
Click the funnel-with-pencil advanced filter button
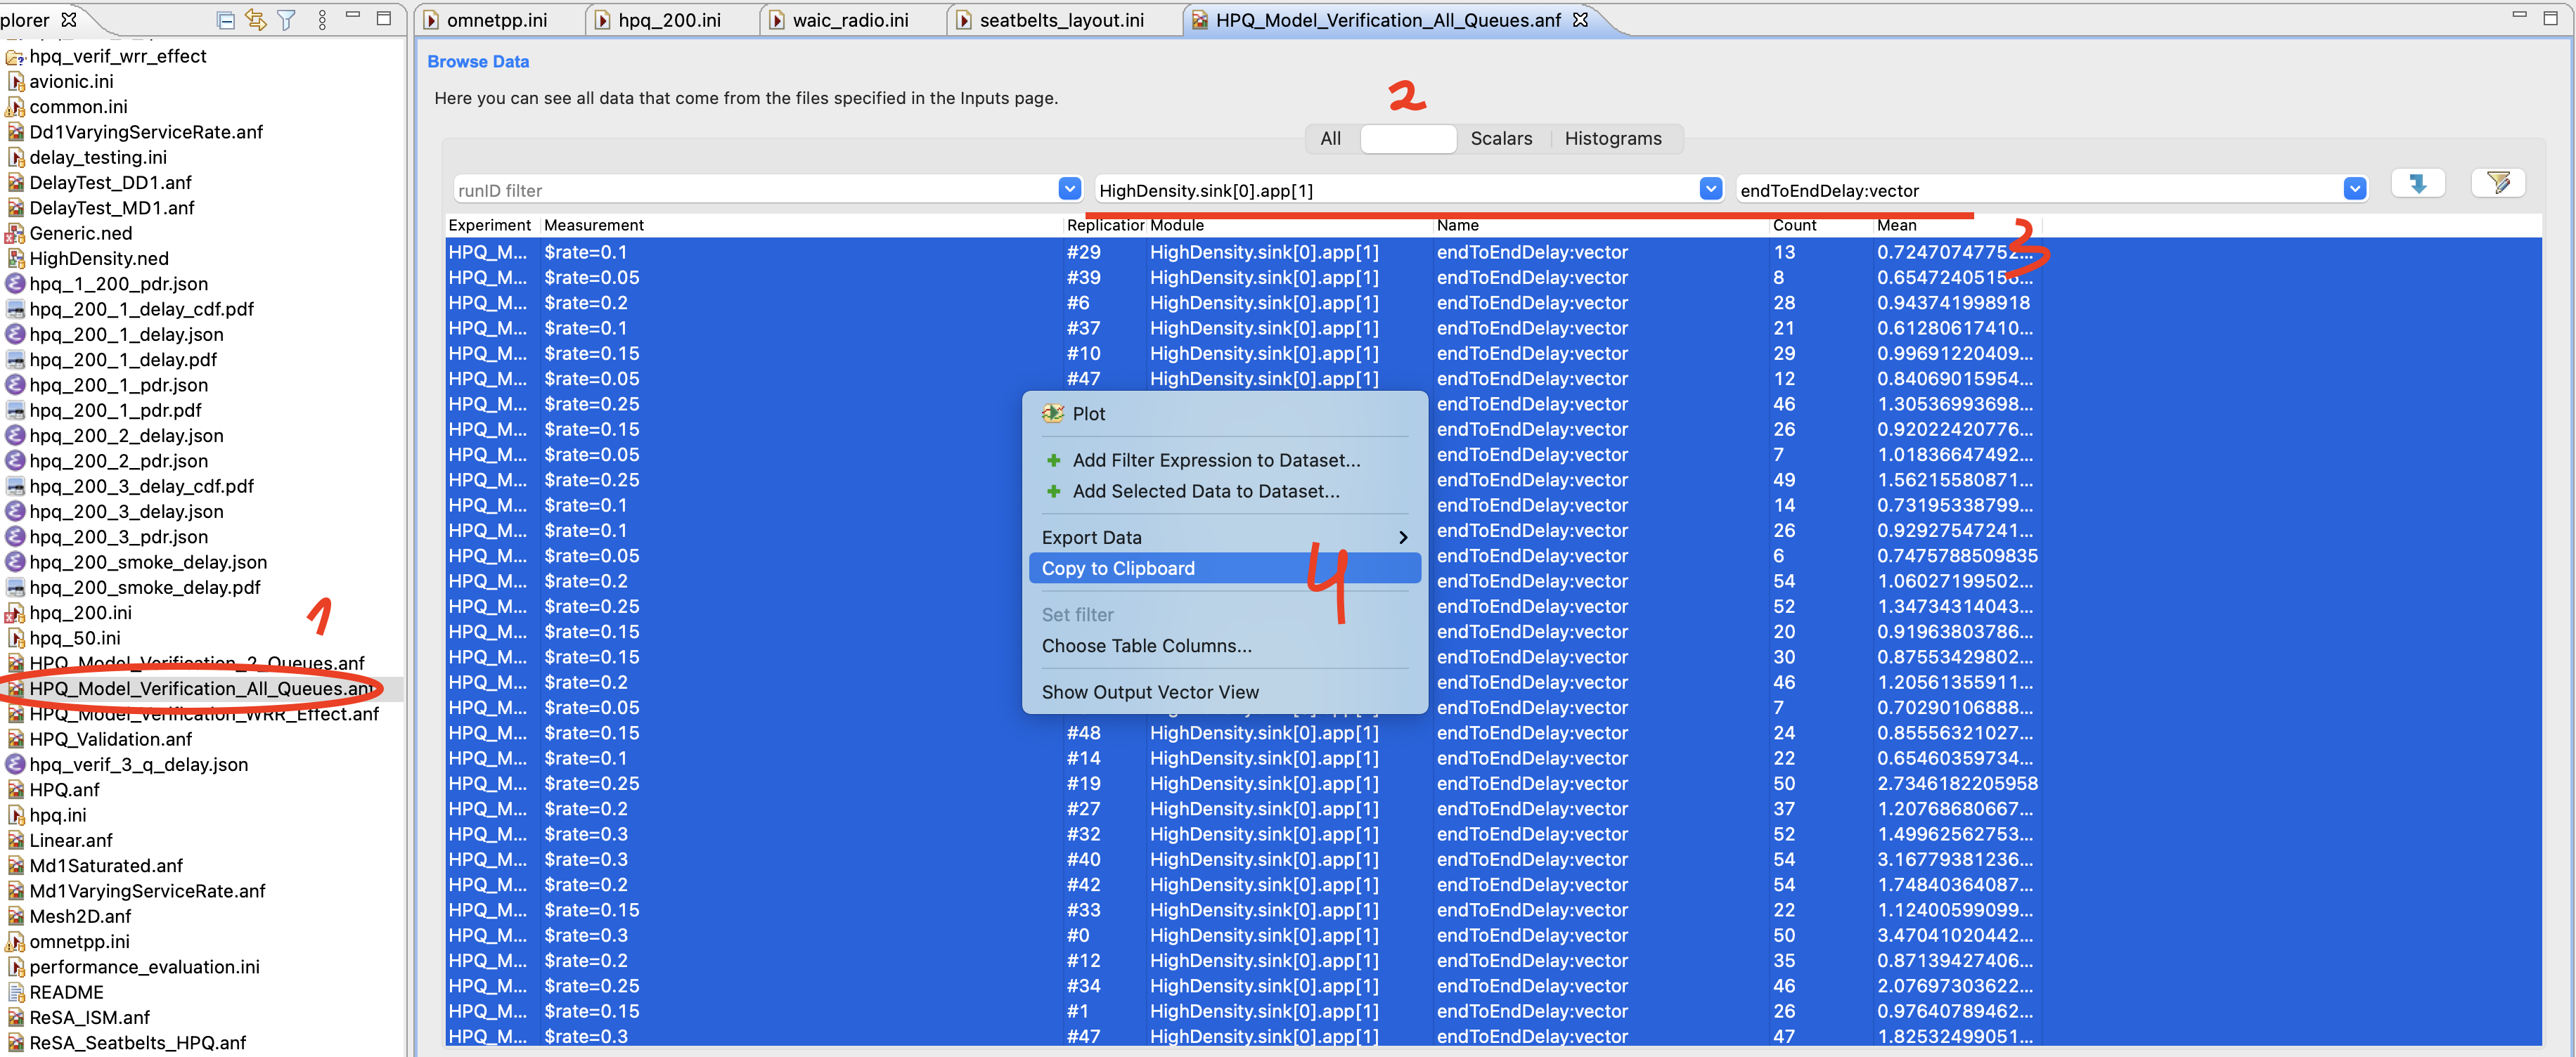2497,184
